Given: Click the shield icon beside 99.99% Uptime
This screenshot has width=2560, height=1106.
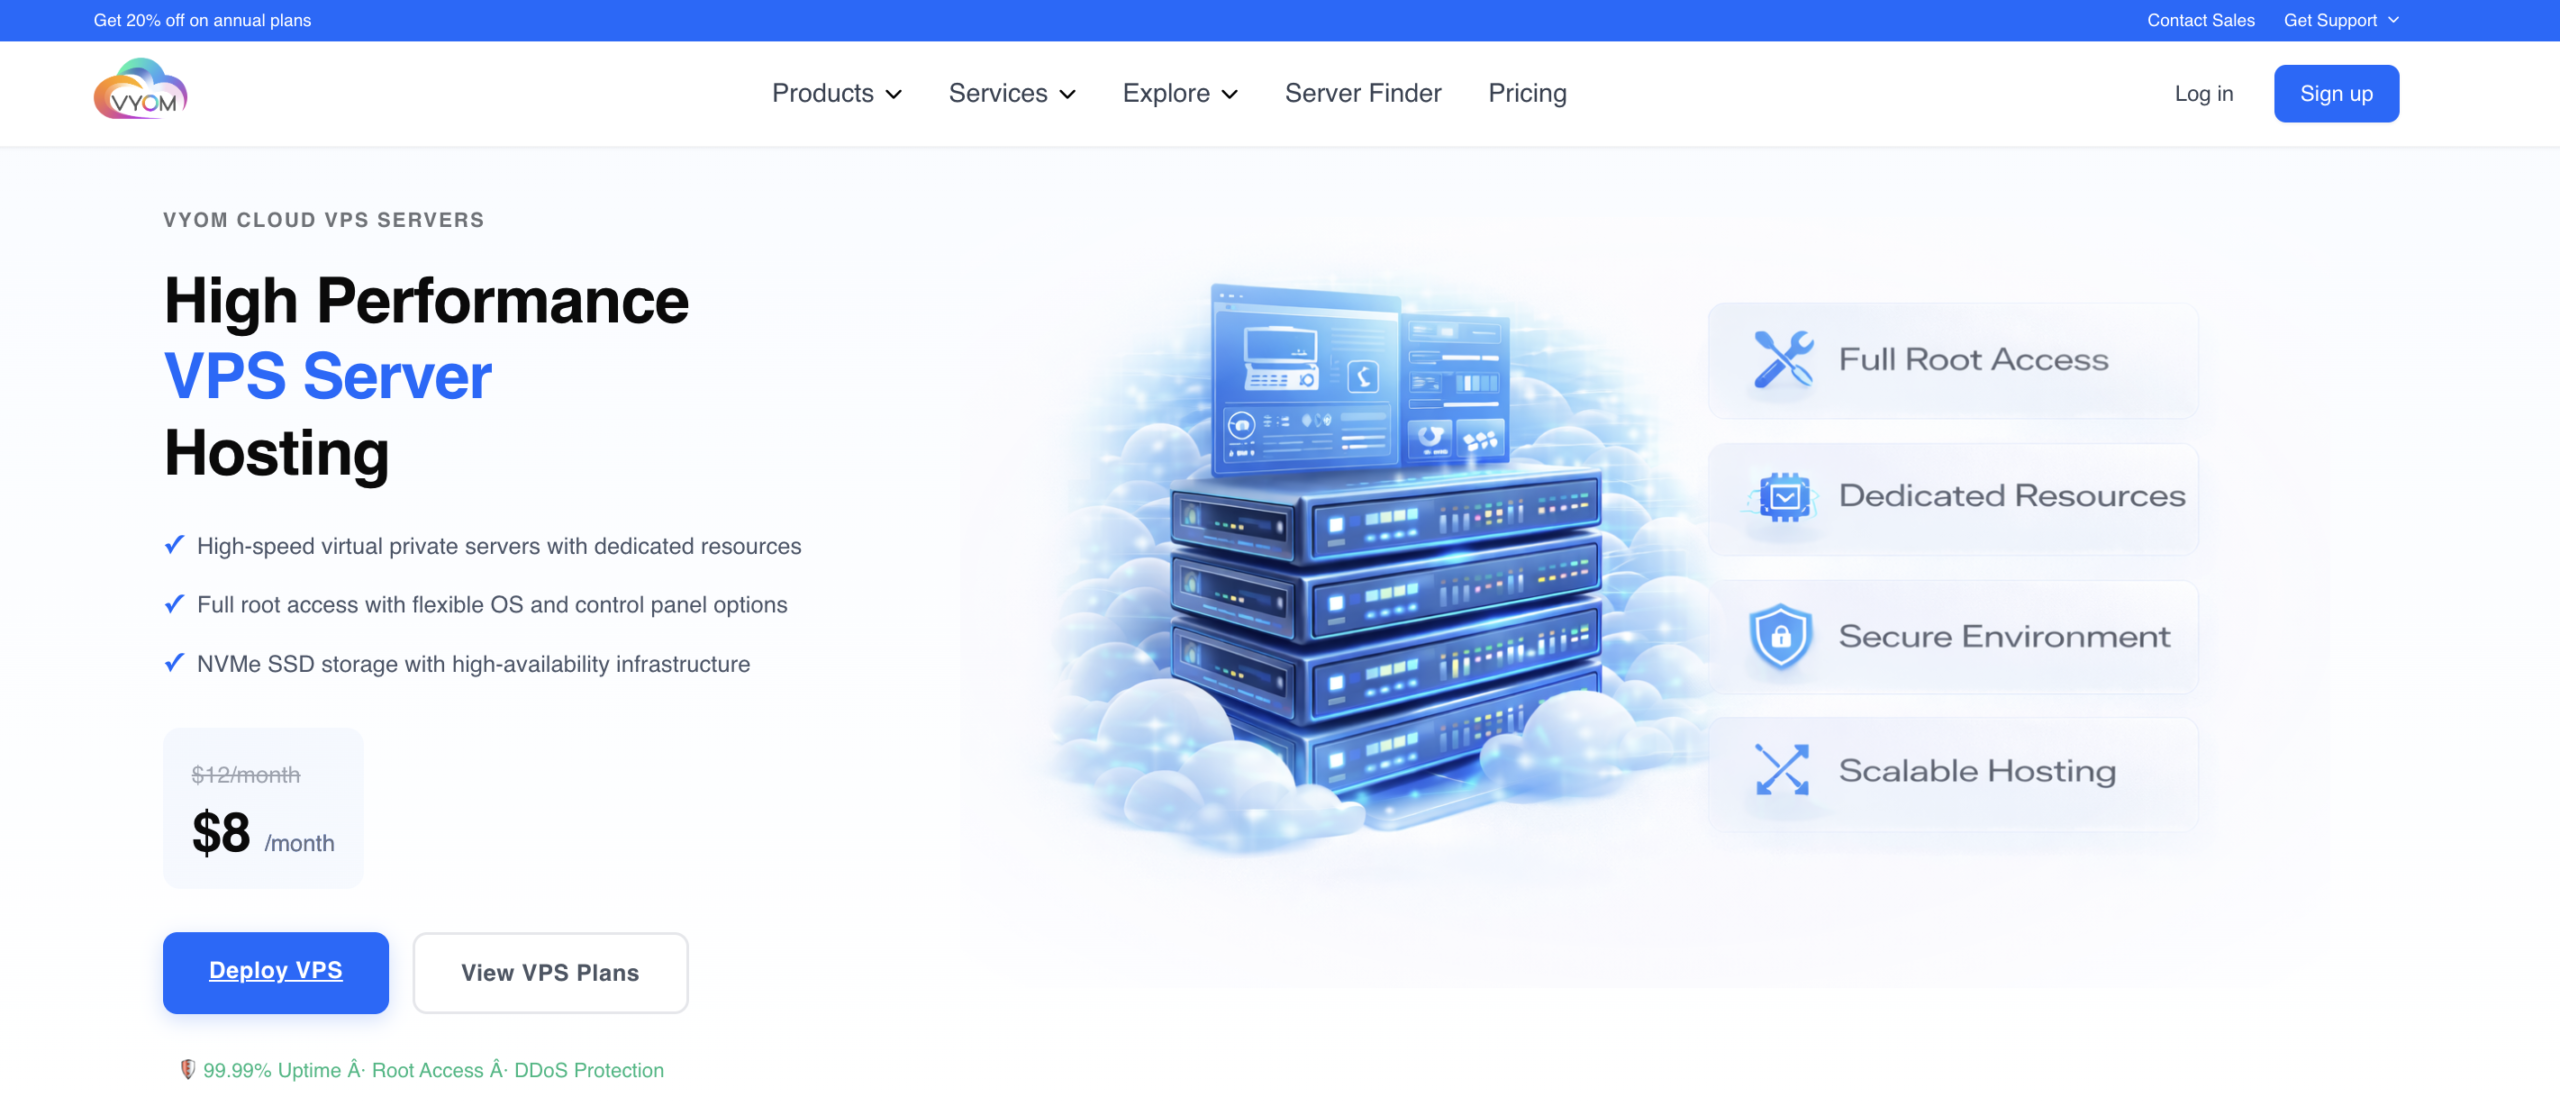Looking at the screenshot, I should 187,1069.
